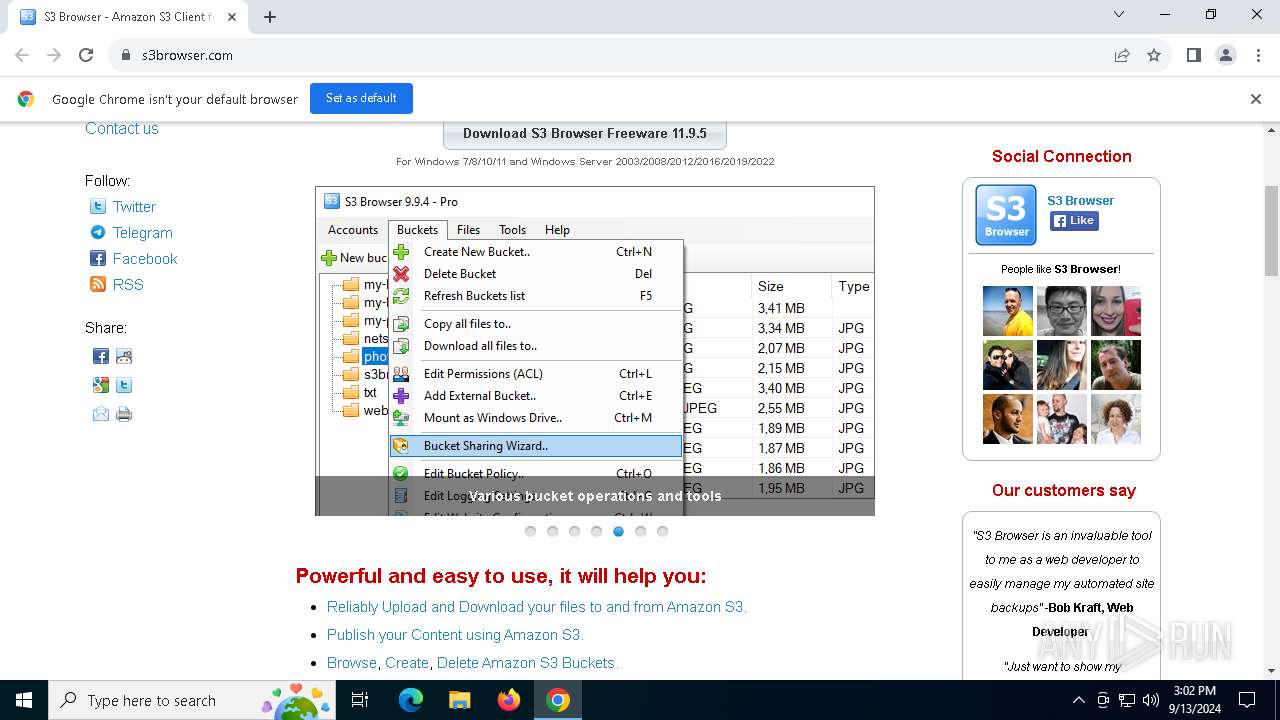Open Delete Amazon S3 Buckets link
The width and height of the screenshot is (1280, 720).
coord(528,663)
